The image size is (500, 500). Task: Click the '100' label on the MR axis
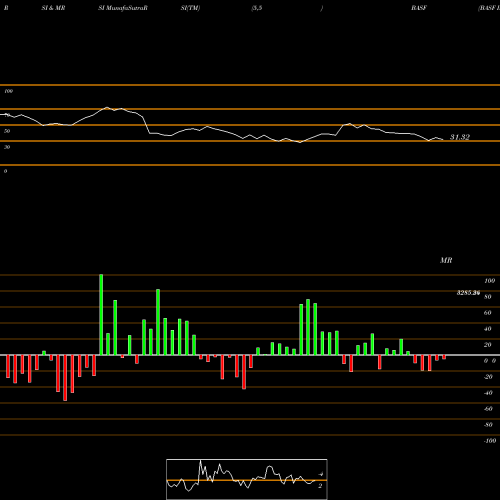[490, 281]
